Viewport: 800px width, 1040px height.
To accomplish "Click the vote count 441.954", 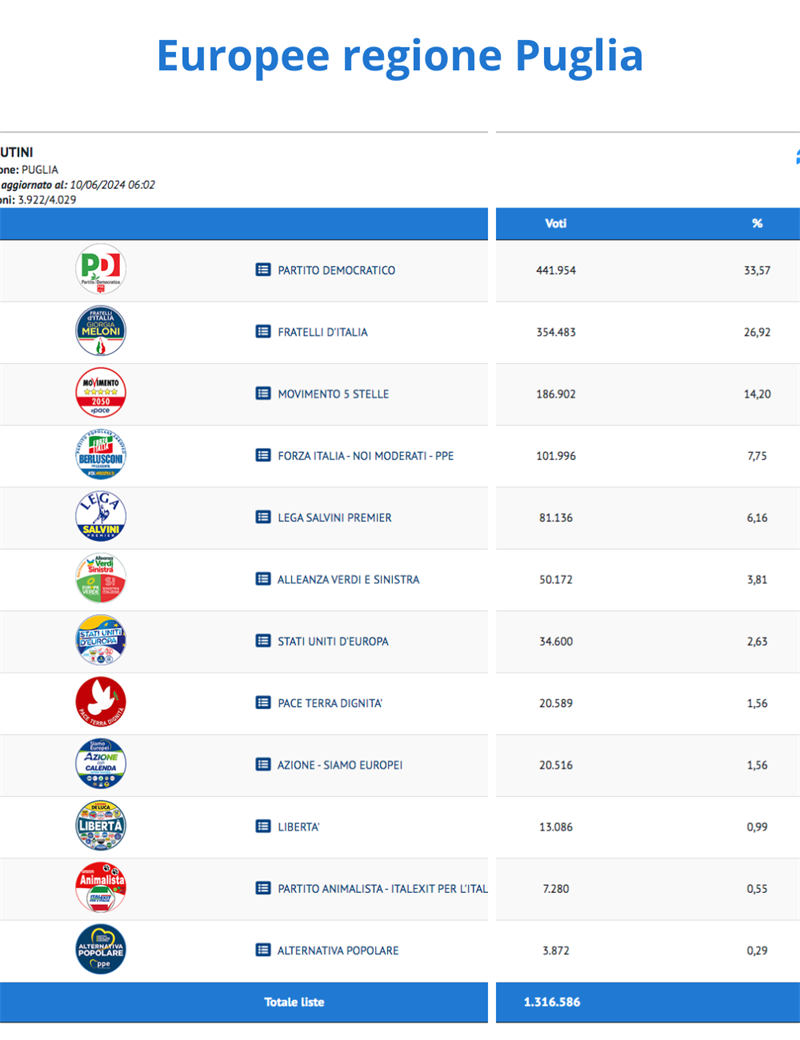I will pos(556,270).
